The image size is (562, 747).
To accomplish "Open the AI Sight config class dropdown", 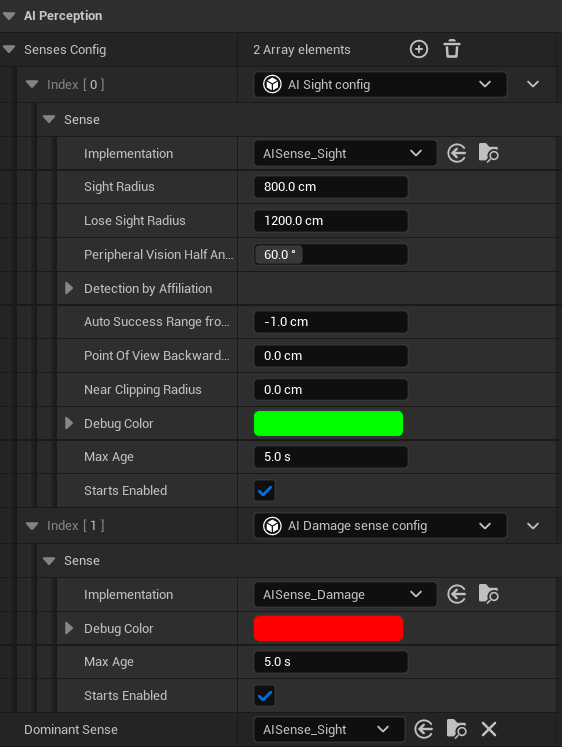I will tap(380, 84).
